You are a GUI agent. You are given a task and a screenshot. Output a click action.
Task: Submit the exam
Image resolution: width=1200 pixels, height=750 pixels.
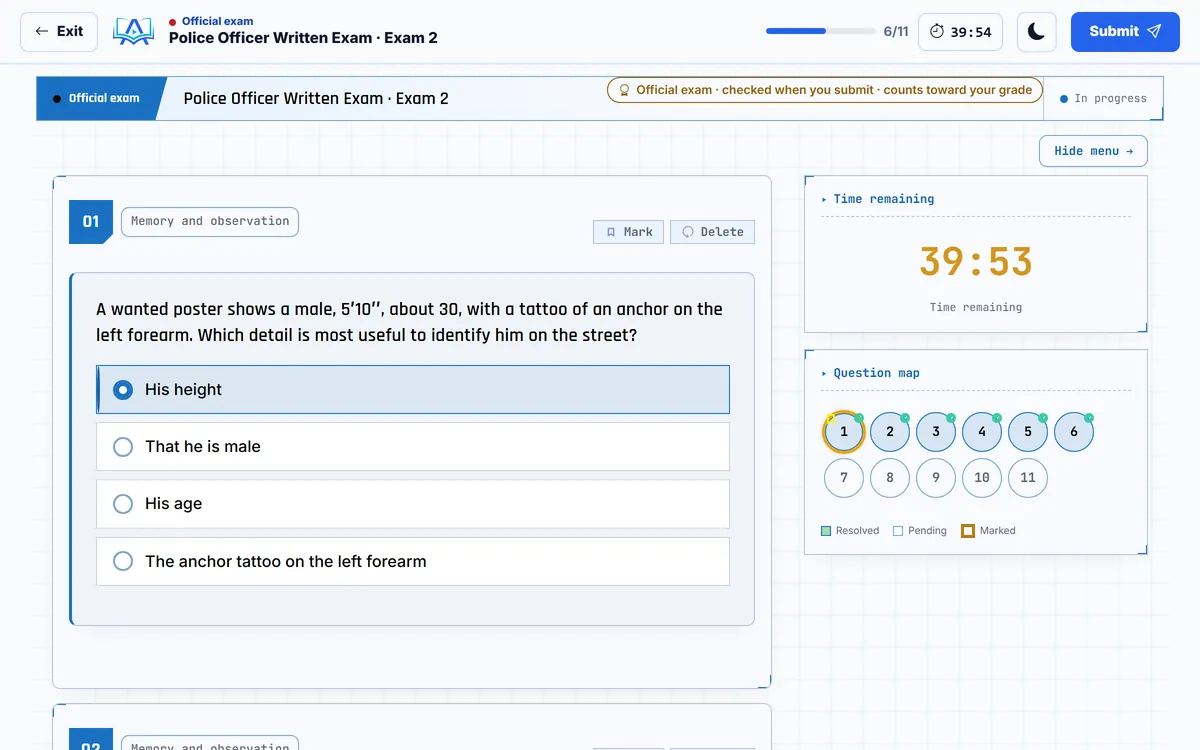pyautogui.click(x=1125, y=32)
